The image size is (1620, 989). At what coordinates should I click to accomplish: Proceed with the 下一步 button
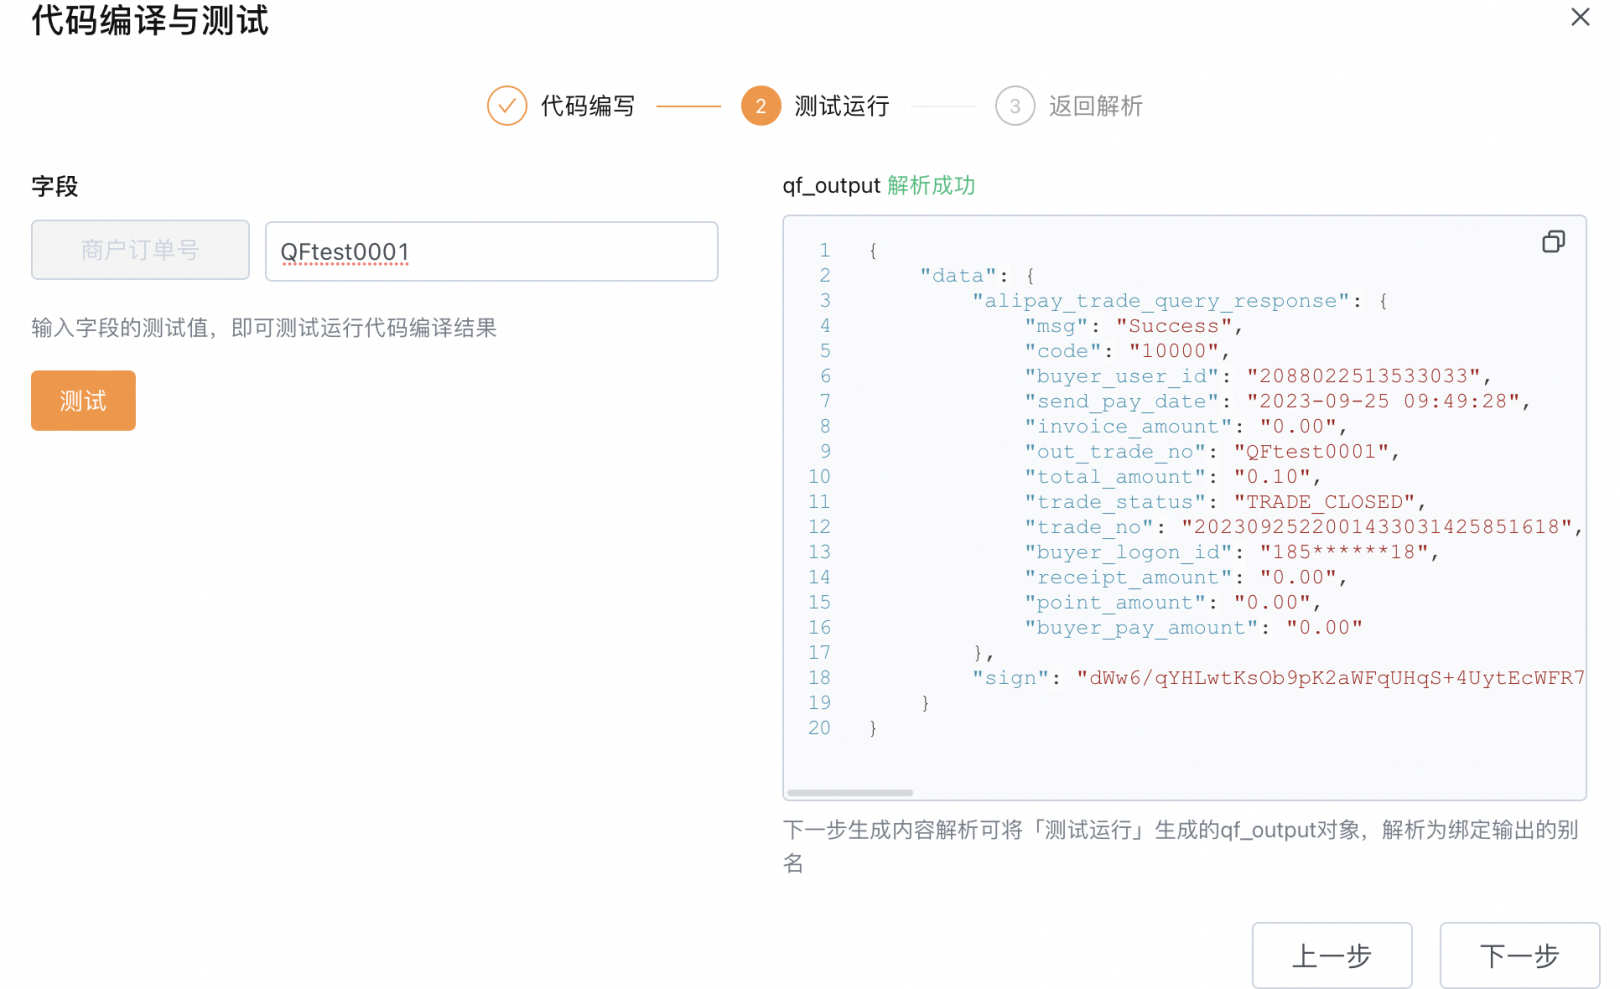tap(1518, 955)
